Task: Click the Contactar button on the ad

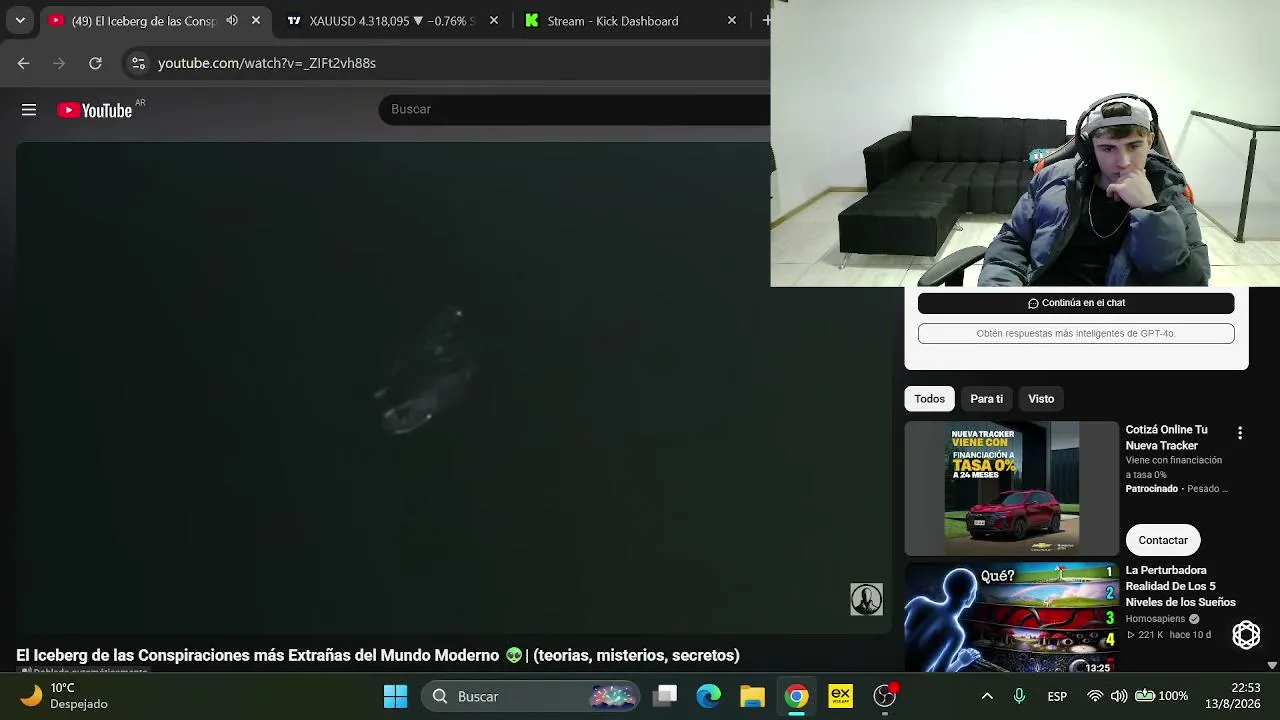Action: [1163, 540]
